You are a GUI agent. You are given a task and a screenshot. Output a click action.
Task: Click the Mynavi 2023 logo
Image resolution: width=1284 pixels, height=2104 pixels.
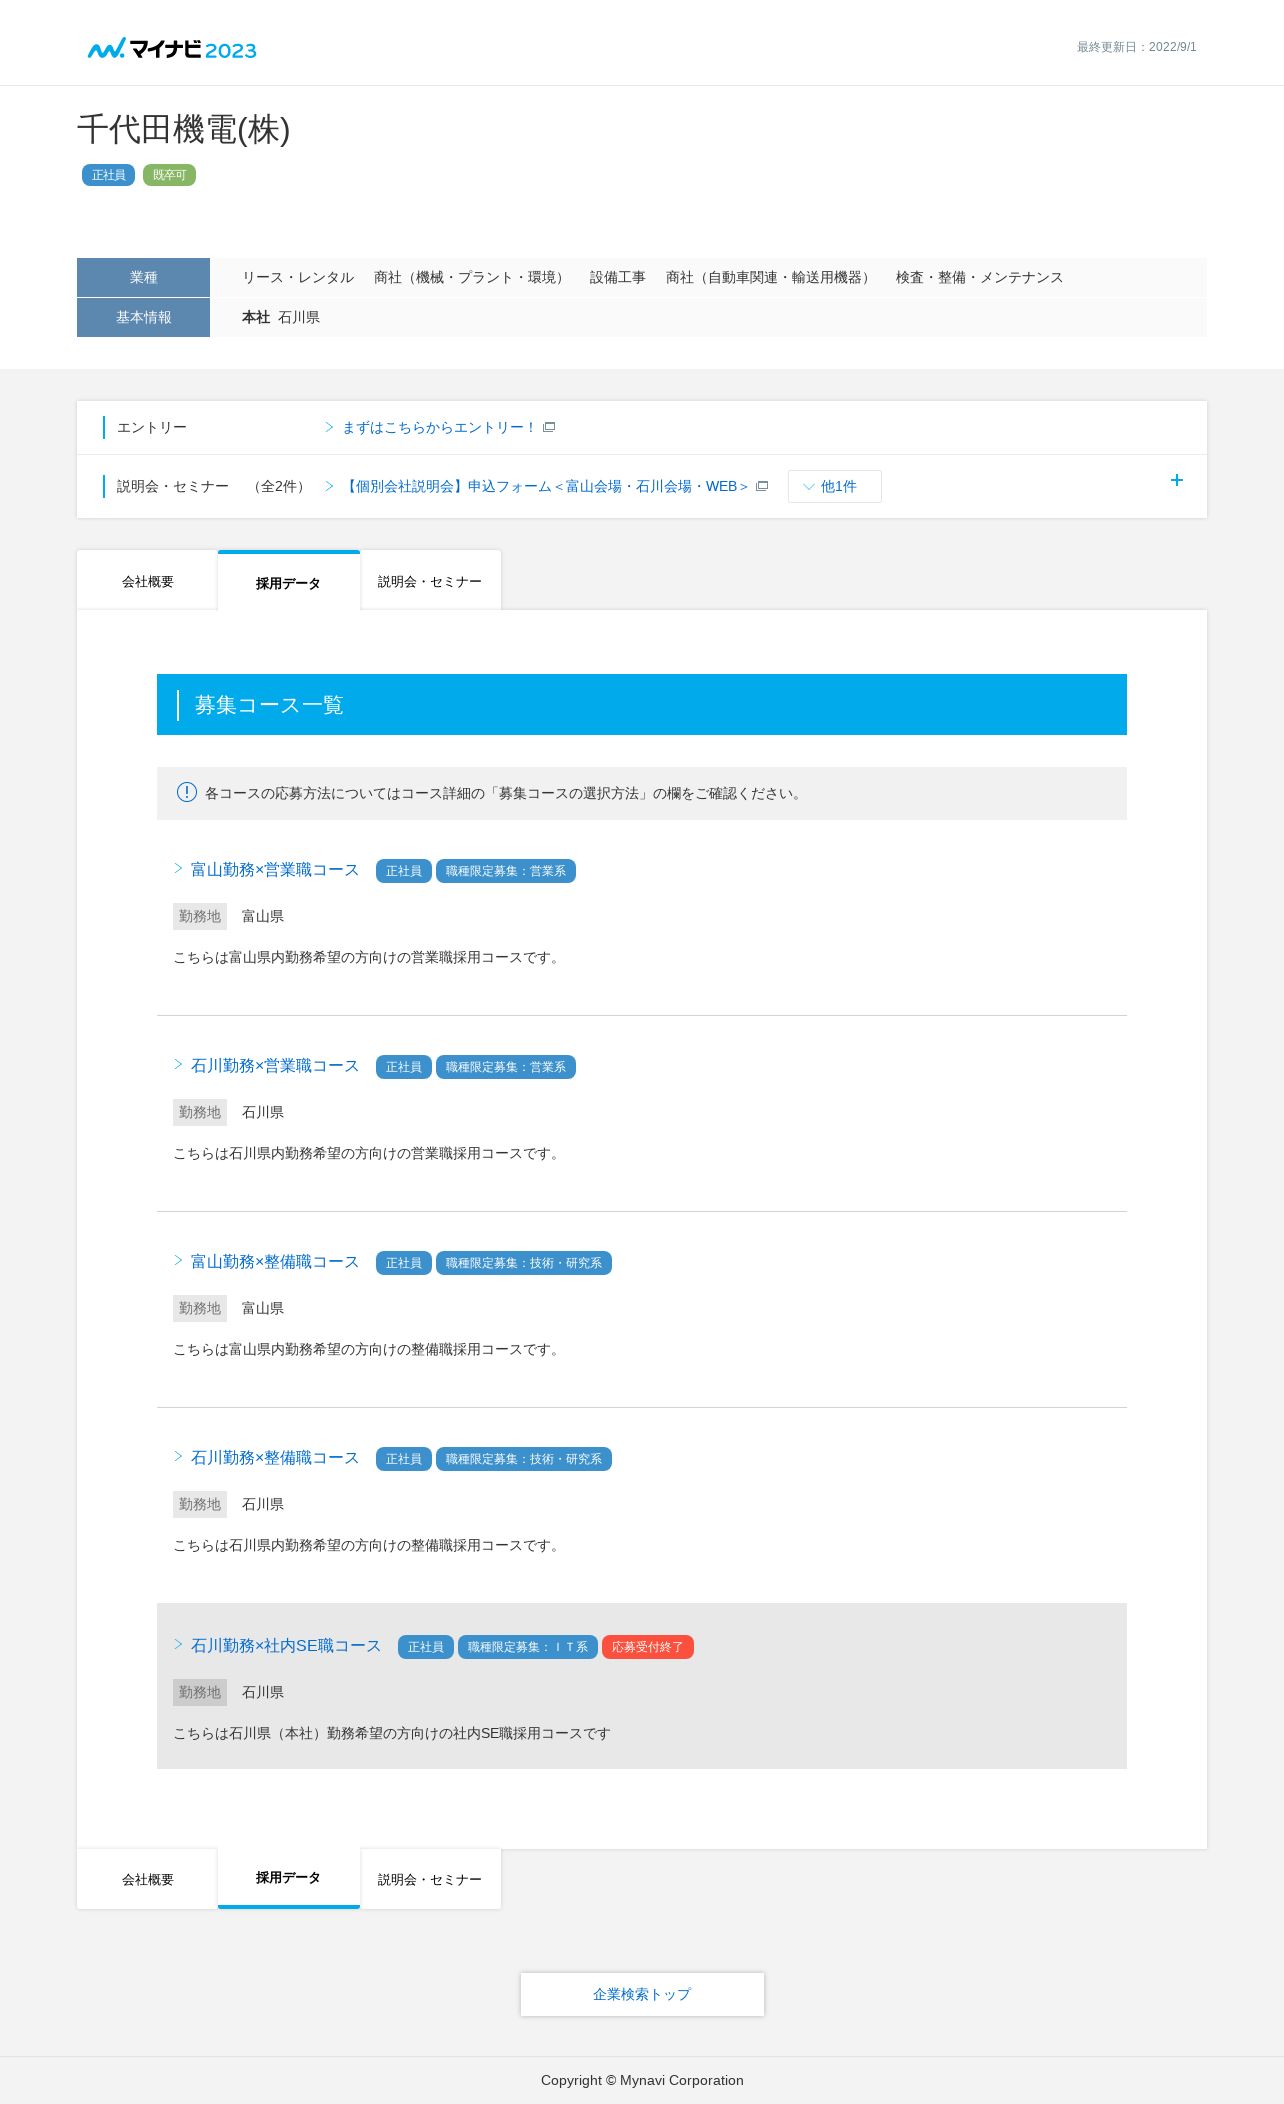tap(172, 49)
